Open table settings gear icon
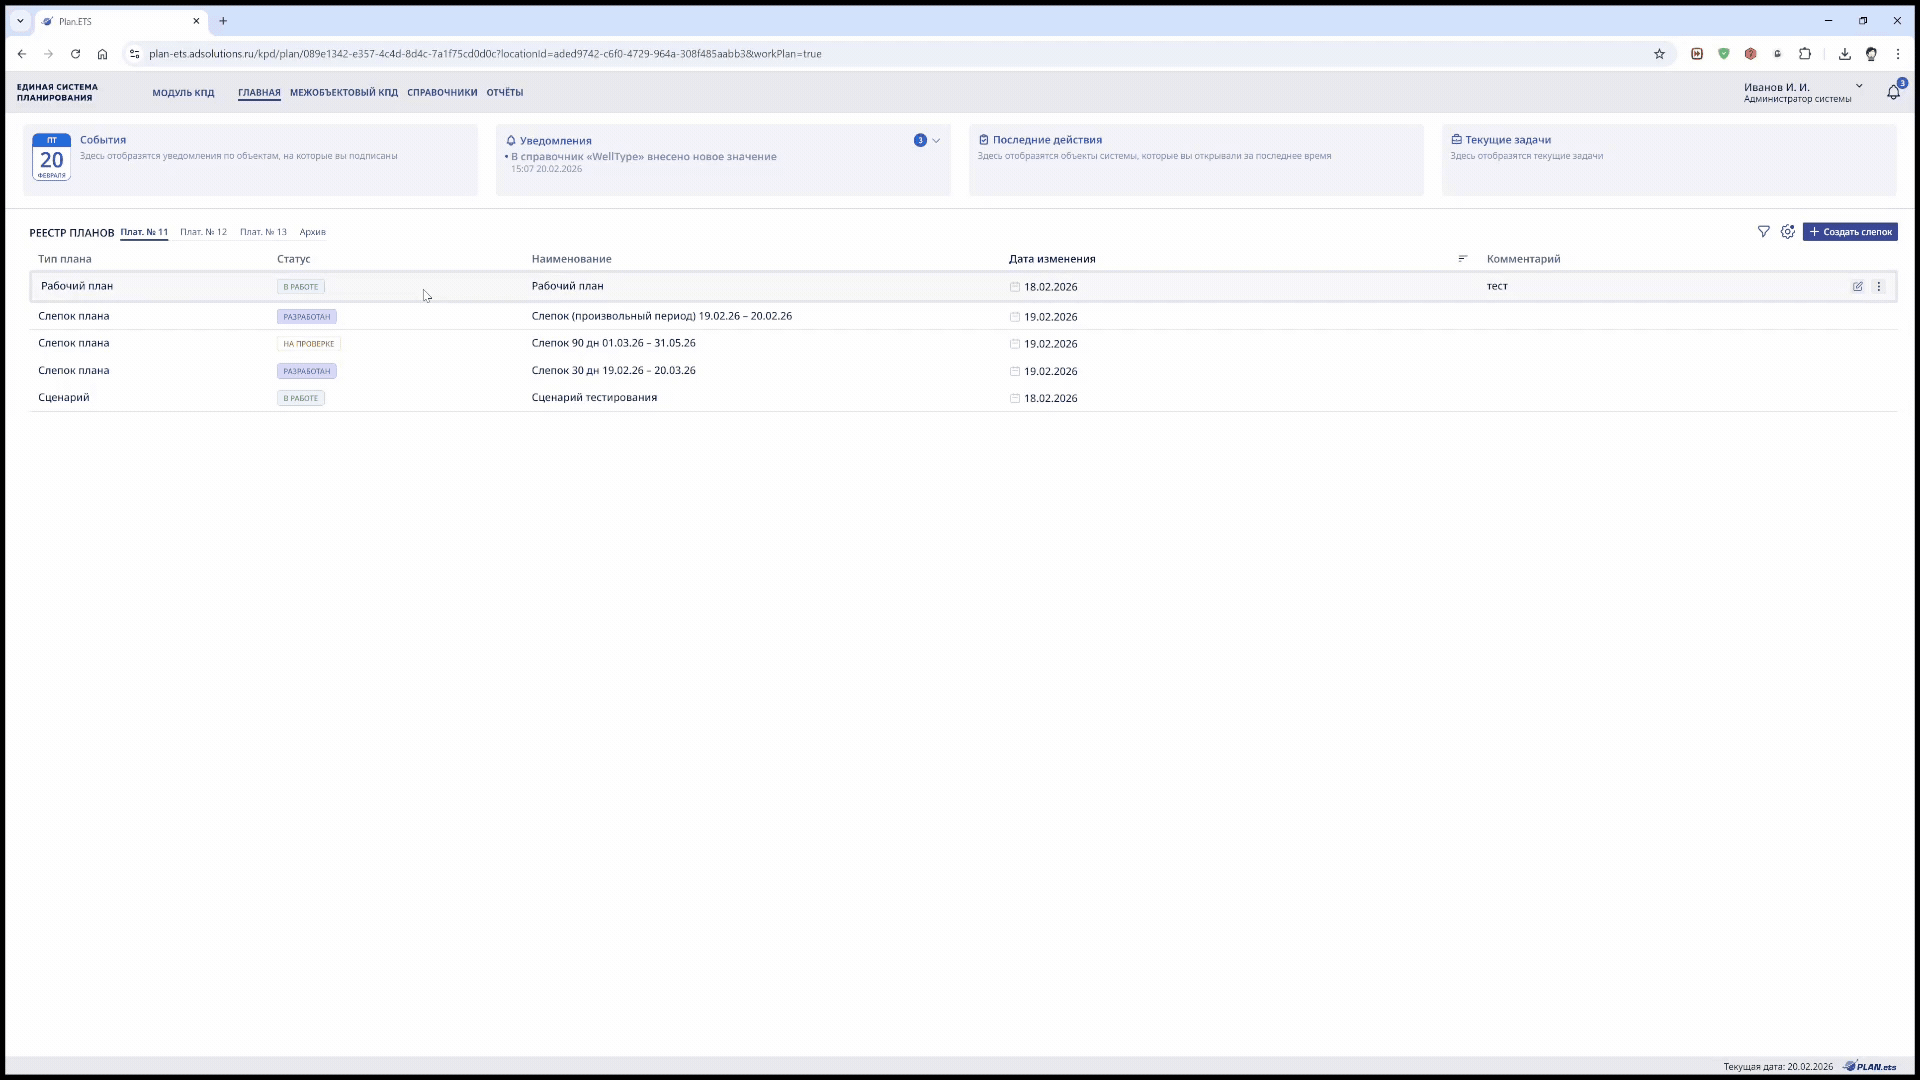The height and width of the screenshot is (1080, 1920). click(1788, 232)
